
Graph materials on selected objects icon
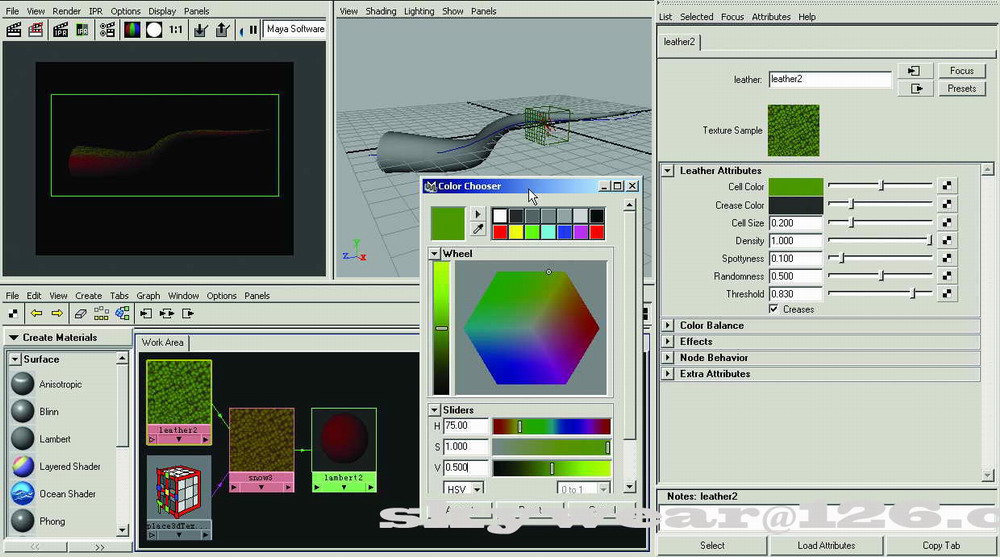point(122,313)
